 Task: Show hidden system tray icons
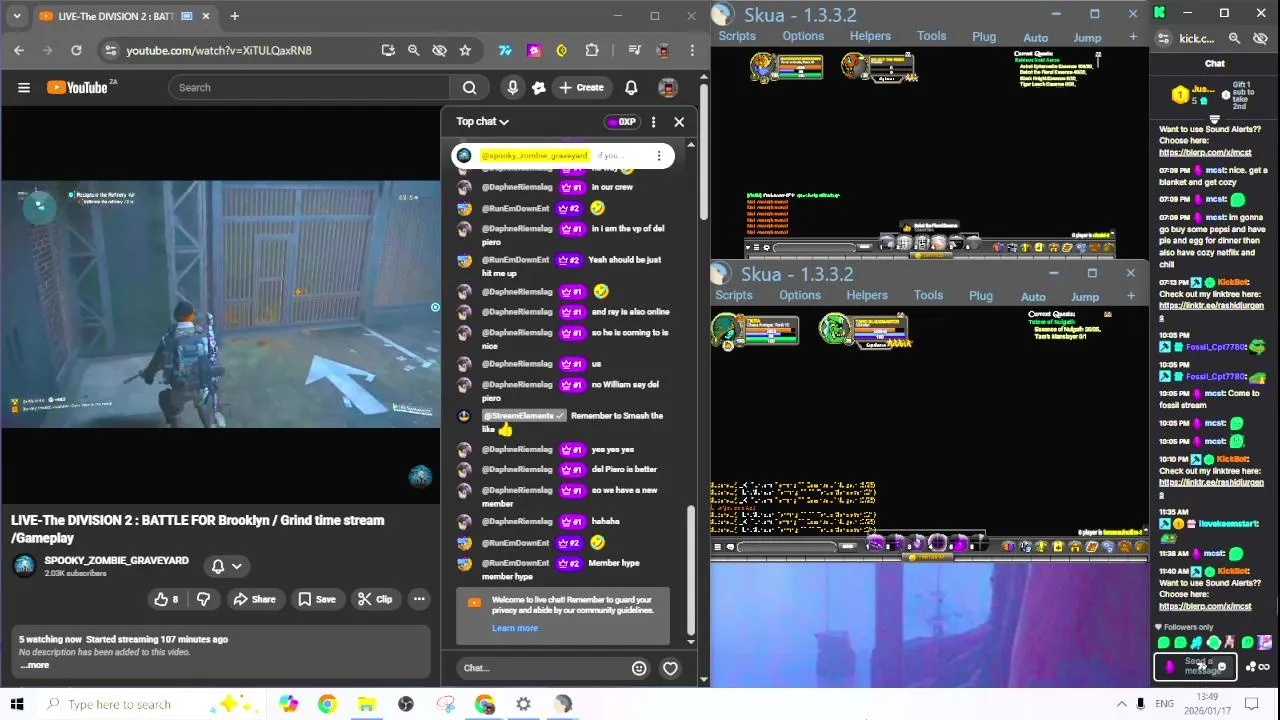[x=1121, y=704]
